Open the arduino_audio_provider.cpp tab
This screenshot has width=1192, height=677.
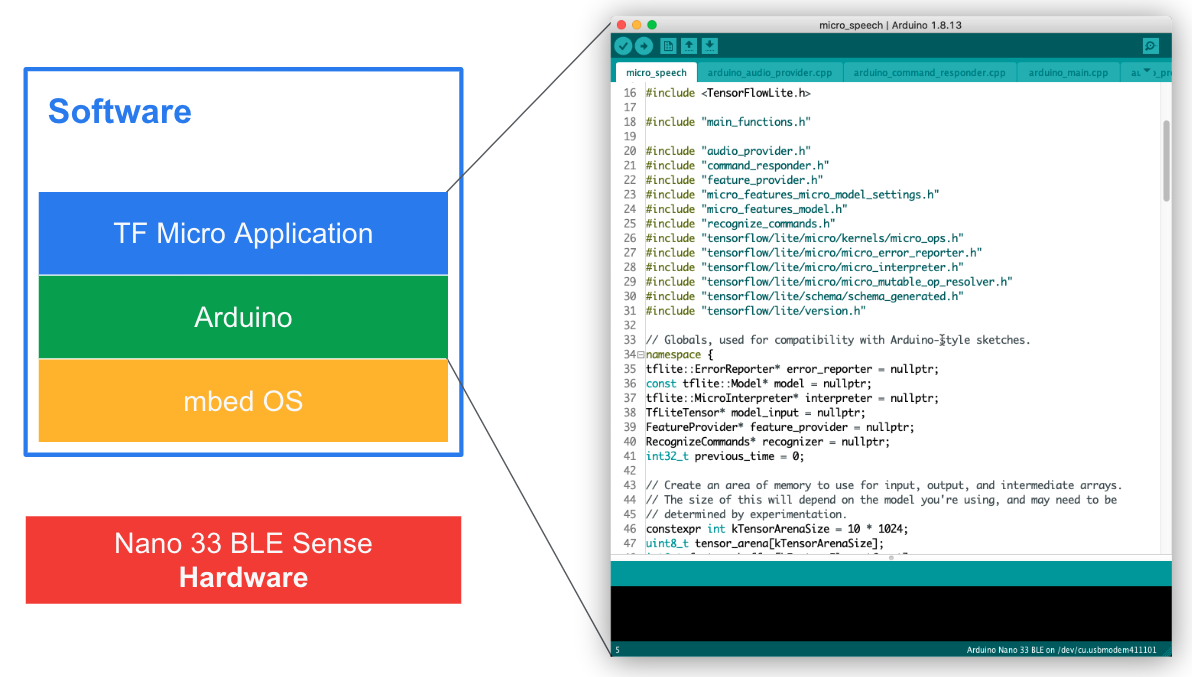tap(769, 73)
